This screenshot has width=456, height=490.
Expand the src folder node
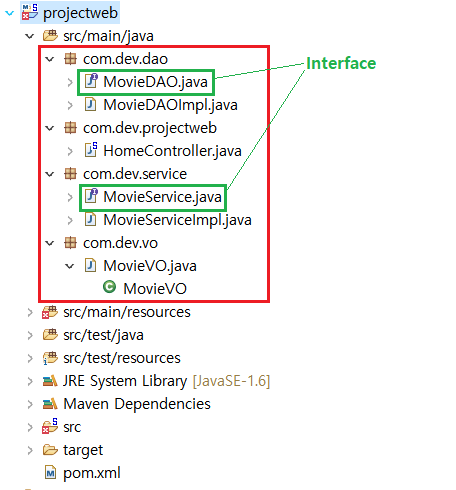(30, 427)
